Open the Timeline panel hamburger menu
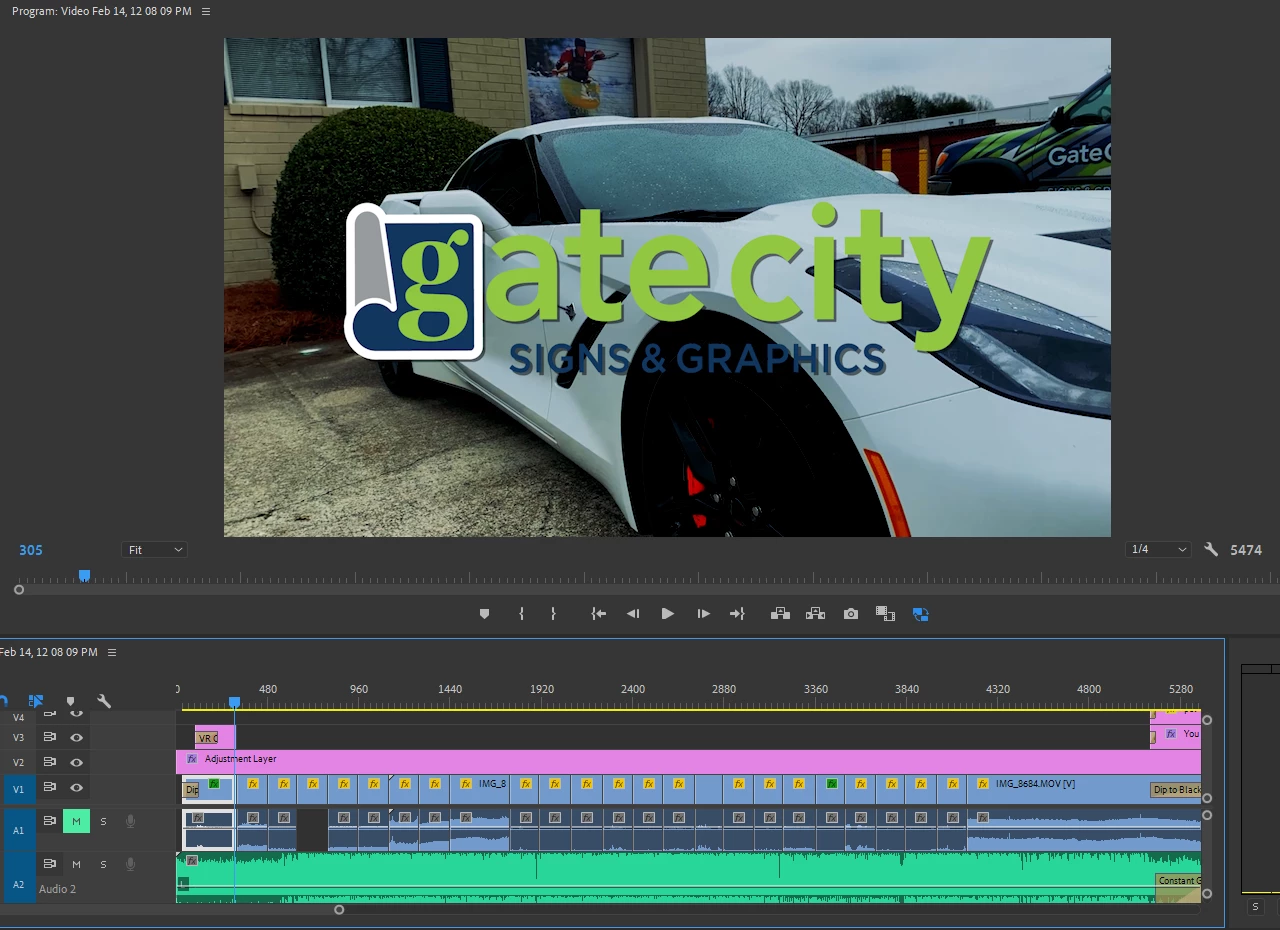The width and height of the screenshot is (1280, 930). tap(112, 652)
